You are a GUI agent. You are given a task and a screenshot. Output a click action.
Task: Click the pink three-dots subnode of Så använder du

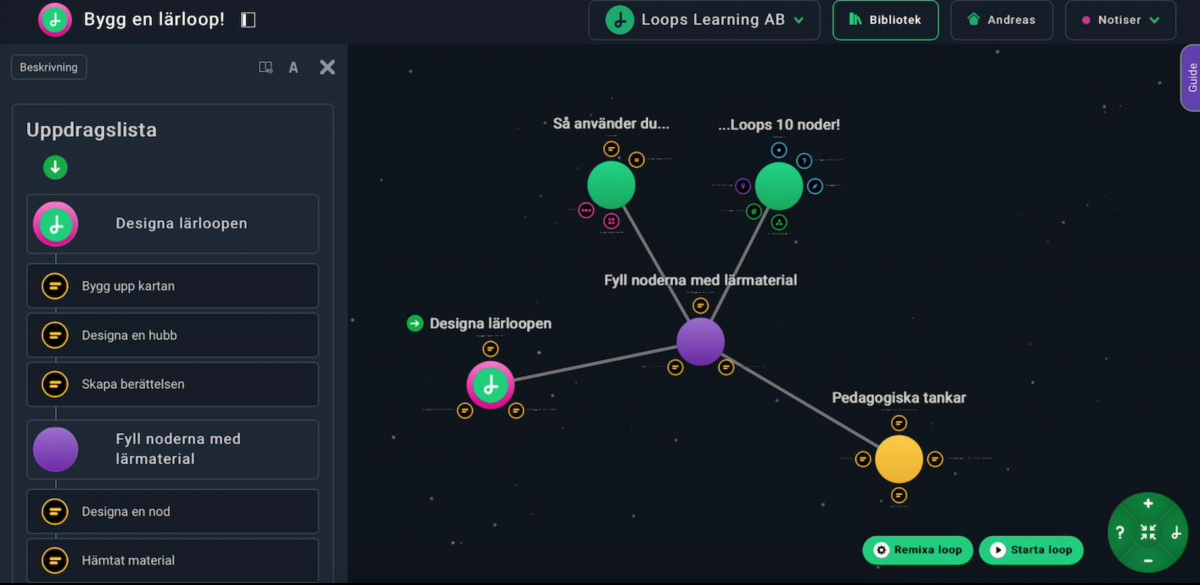pyautogui.click(x=586, y=210)
